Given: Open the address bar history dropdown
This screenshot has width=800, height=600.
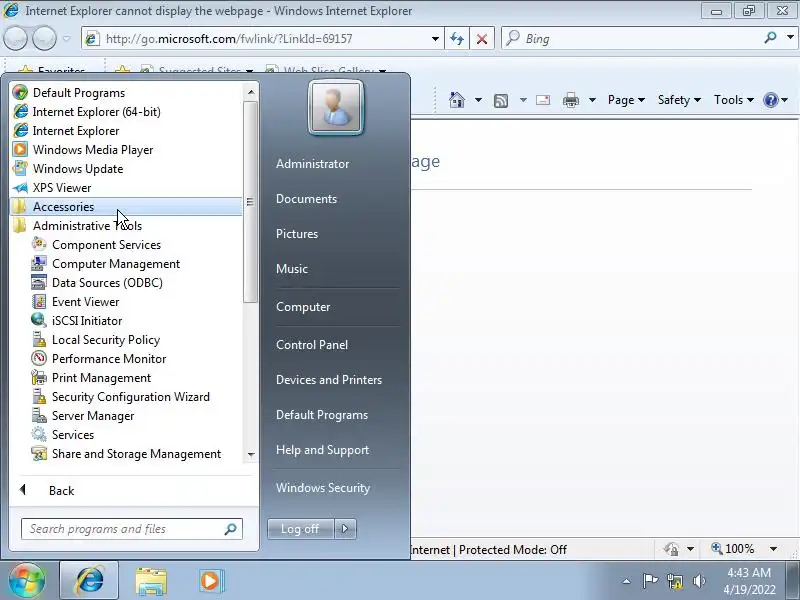Looking at the screenshot, I should pyautogui.click(x=435, y=39).
